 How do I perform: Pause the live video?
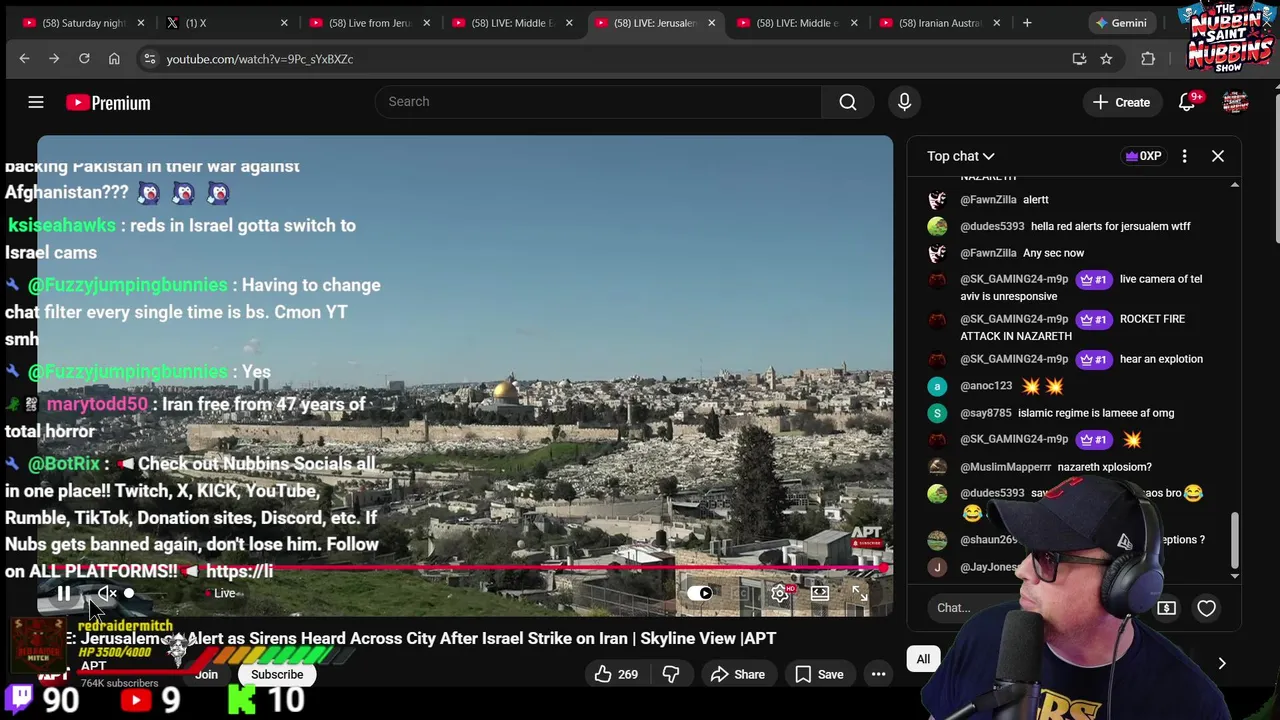click(63, 594)
